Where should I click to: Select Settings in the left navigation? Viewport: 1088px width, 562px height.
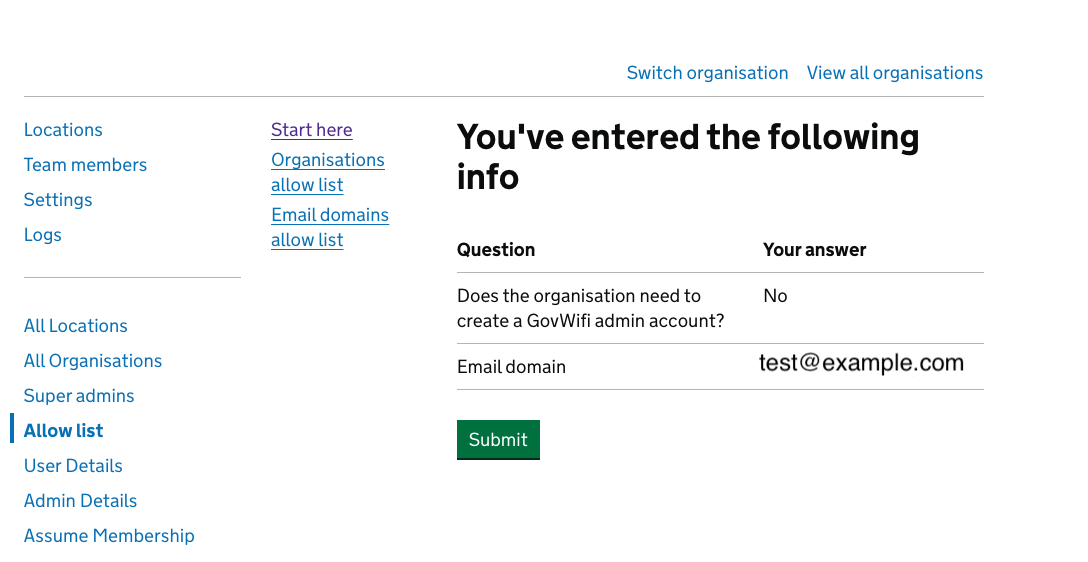[x=58, y=200]
